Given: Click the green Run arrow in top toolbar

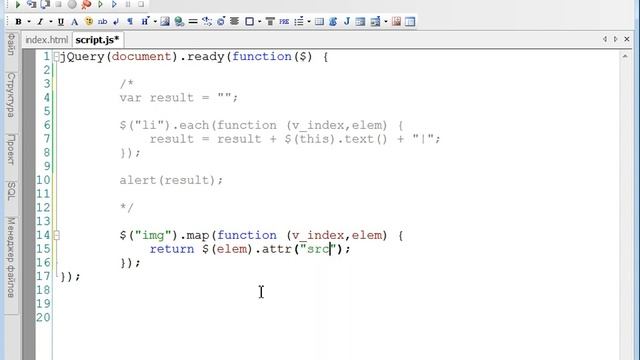Looking at the screenshot, I should (x=18, y=4).
